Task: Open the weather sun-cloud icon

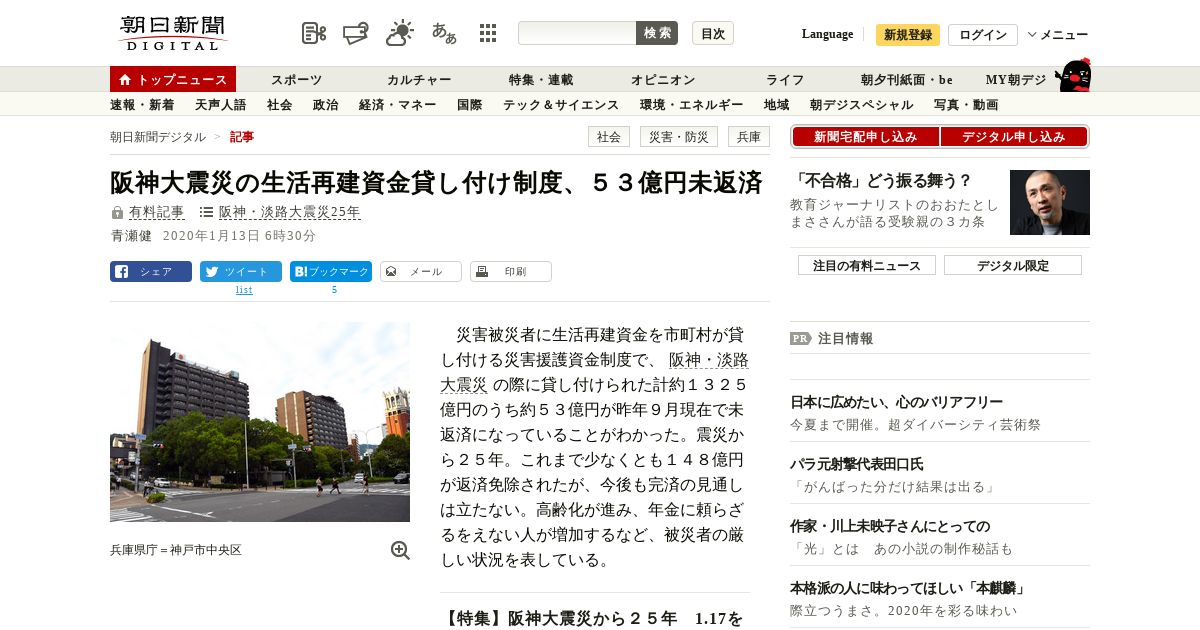Action: point(400,33)
